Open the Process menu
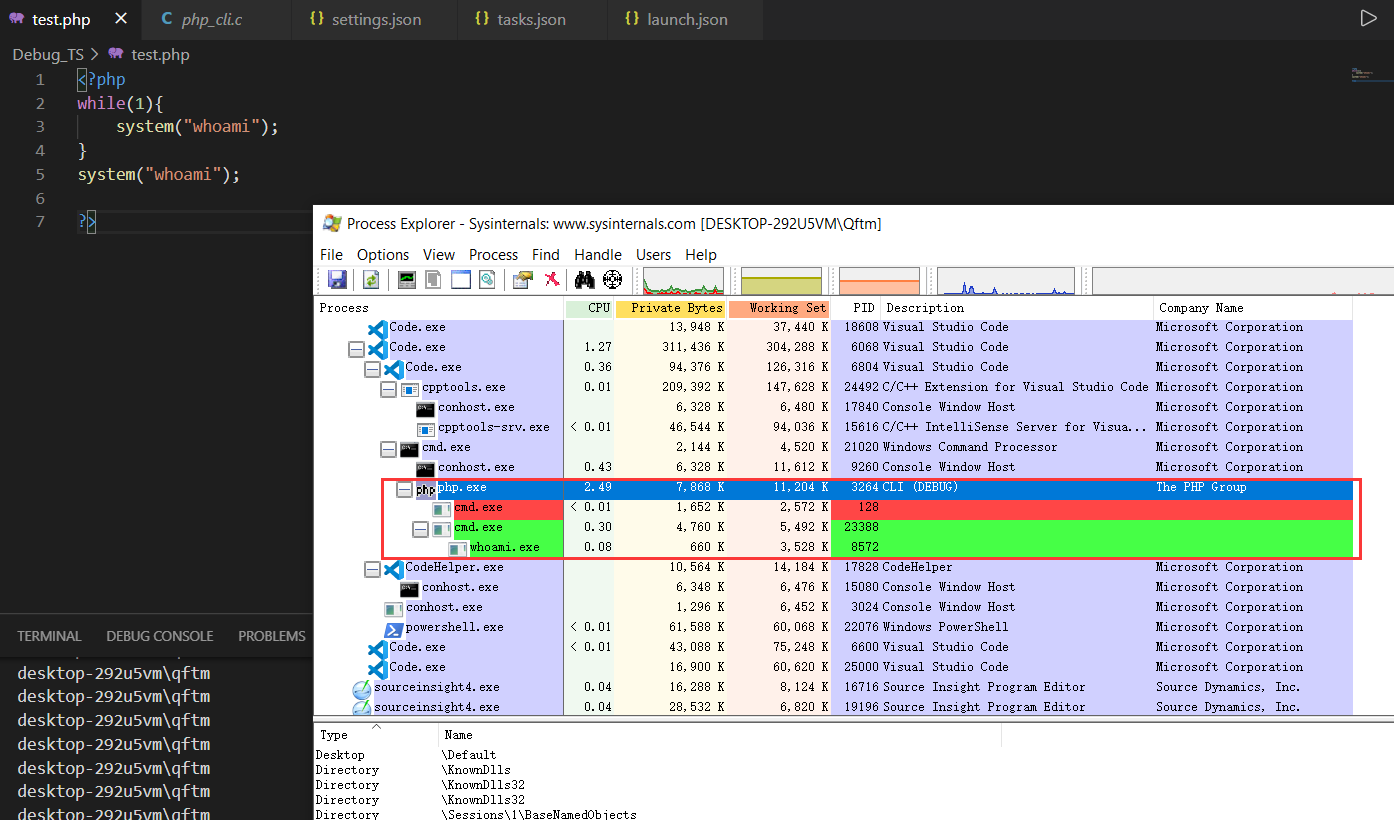1394x820 pixels. 494,255
